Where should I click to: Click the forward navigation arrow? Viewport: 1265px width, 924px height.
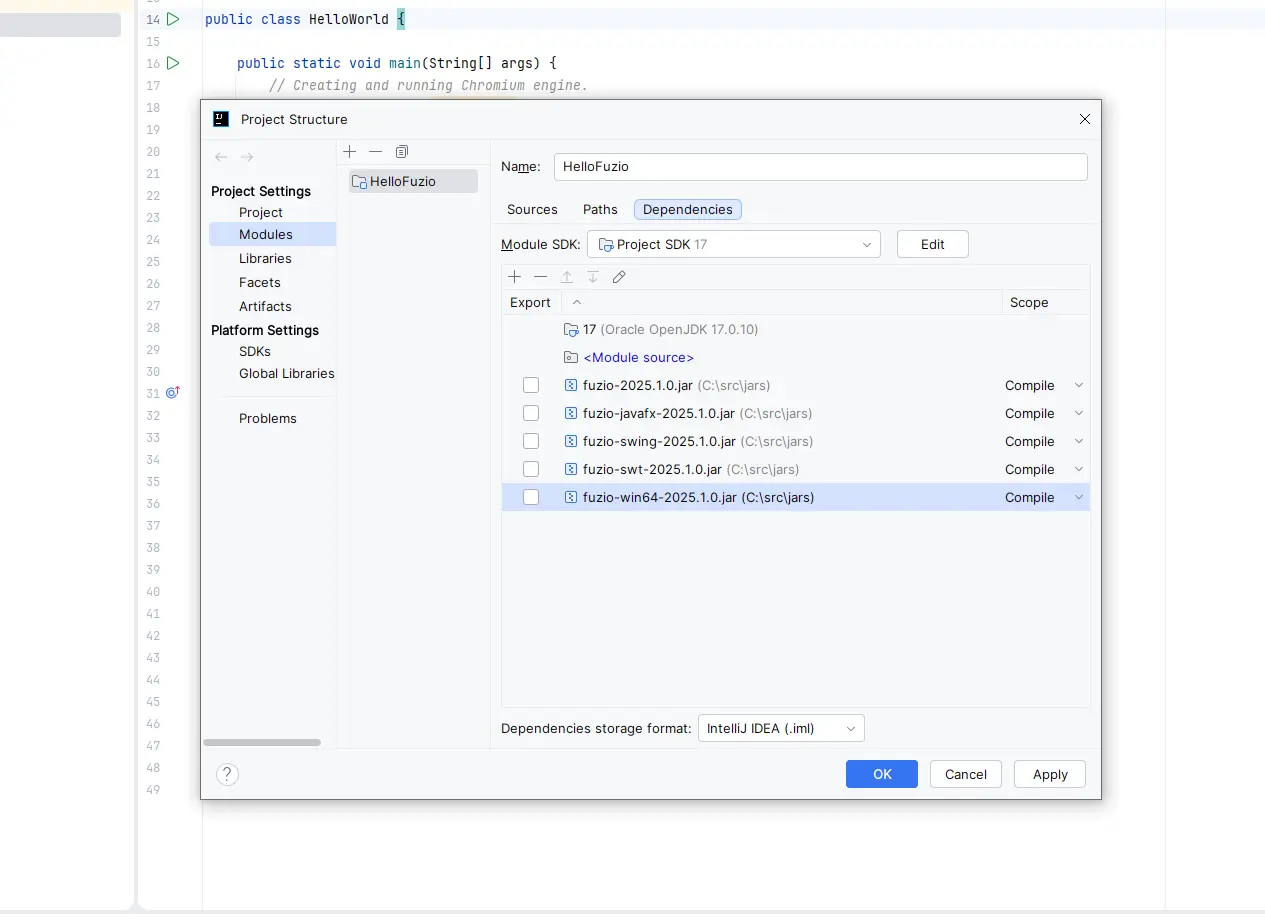(x=247, y=157)
